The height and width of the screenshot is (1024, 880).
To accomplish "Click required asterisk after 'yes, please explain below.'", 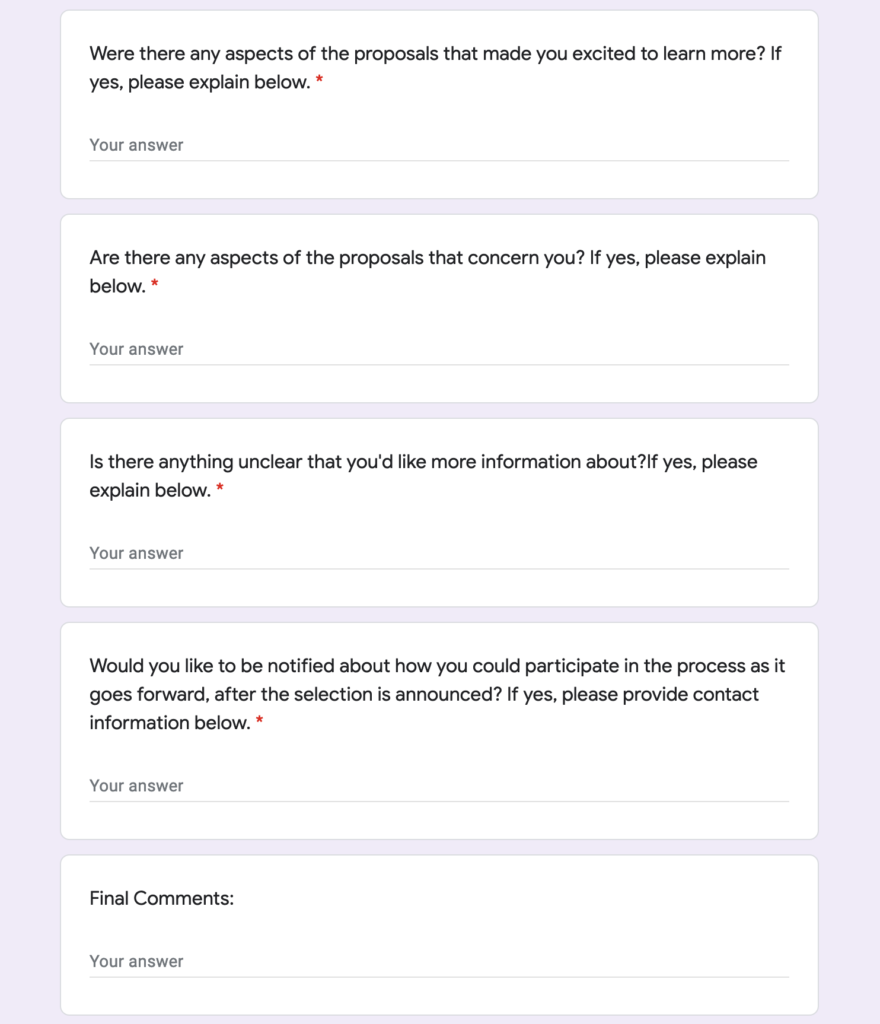I will click(319, 80).
